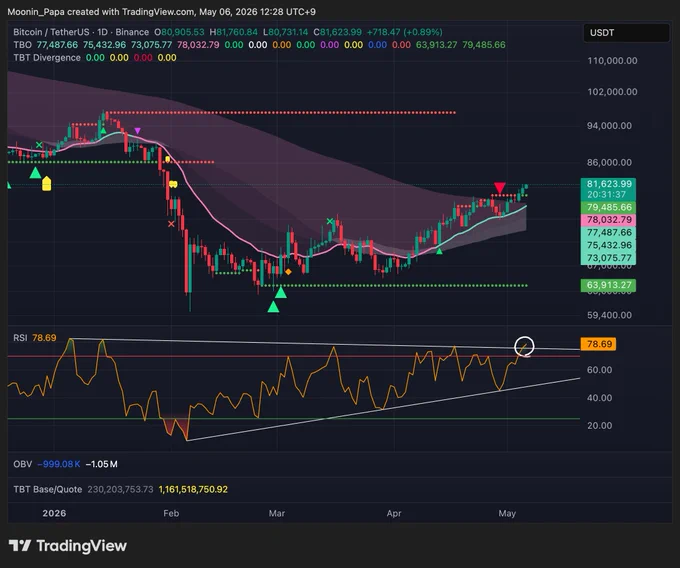The height and width of the screenshot is (568, 680).
Task: Click the 73,075.77 price-axis tag
Action: click(608, 258)
